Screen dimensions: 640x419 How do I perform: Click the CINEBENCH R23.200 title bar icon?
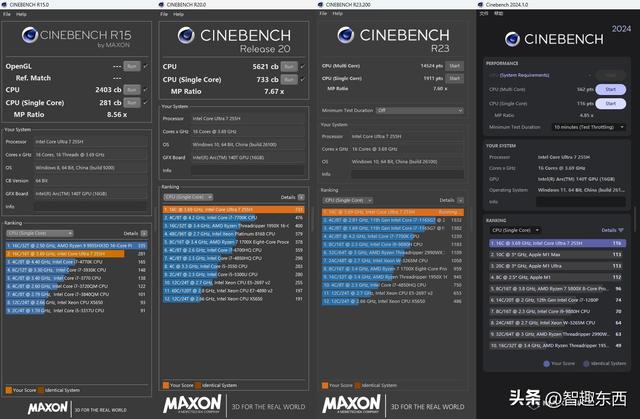click(320, 4)
